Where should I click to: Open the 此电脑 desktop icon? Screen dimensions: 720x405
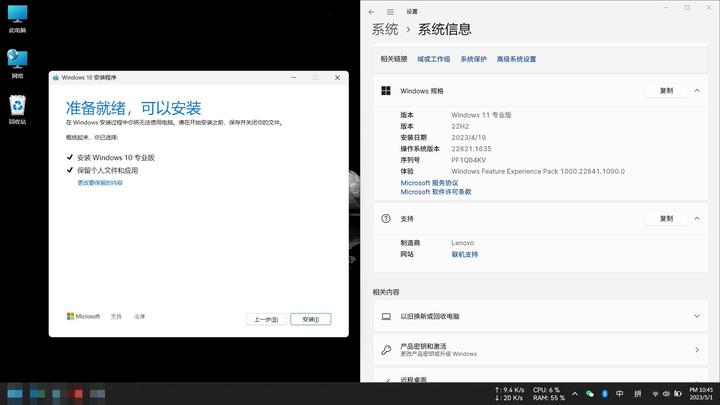tap(17, 18)
